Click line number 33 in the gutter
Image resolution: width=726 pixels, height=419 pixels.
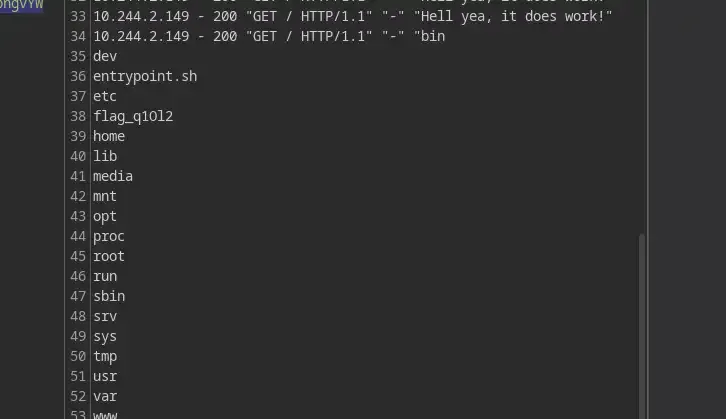tap(78, 16)
